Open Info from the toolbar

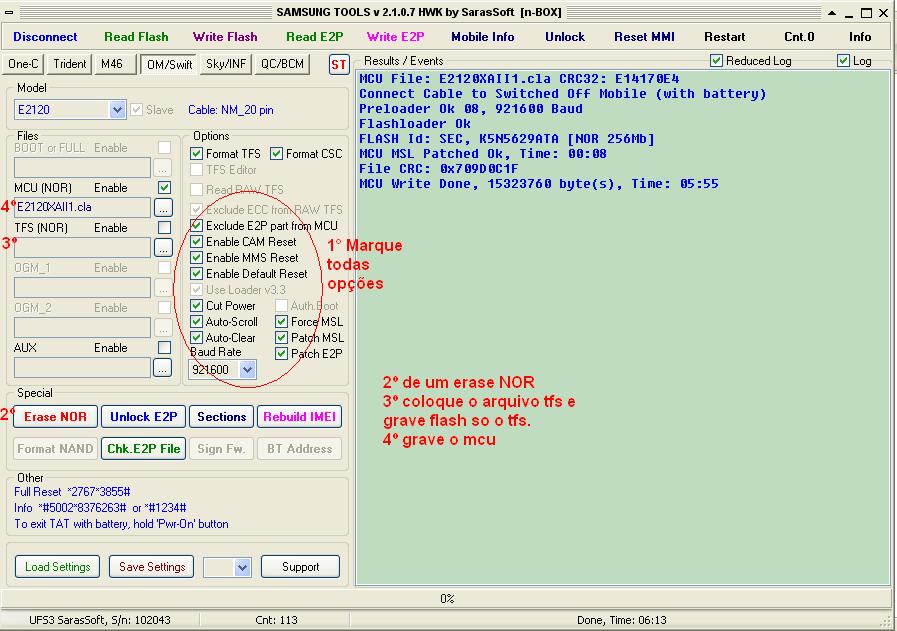(860, 37)
